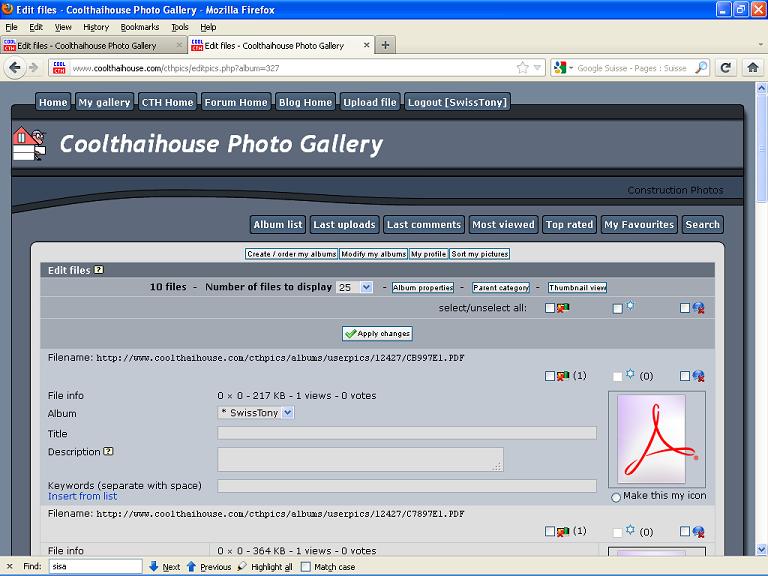Click the Insert from list link
Screen dimensions: 768x576
coord(82,496)
